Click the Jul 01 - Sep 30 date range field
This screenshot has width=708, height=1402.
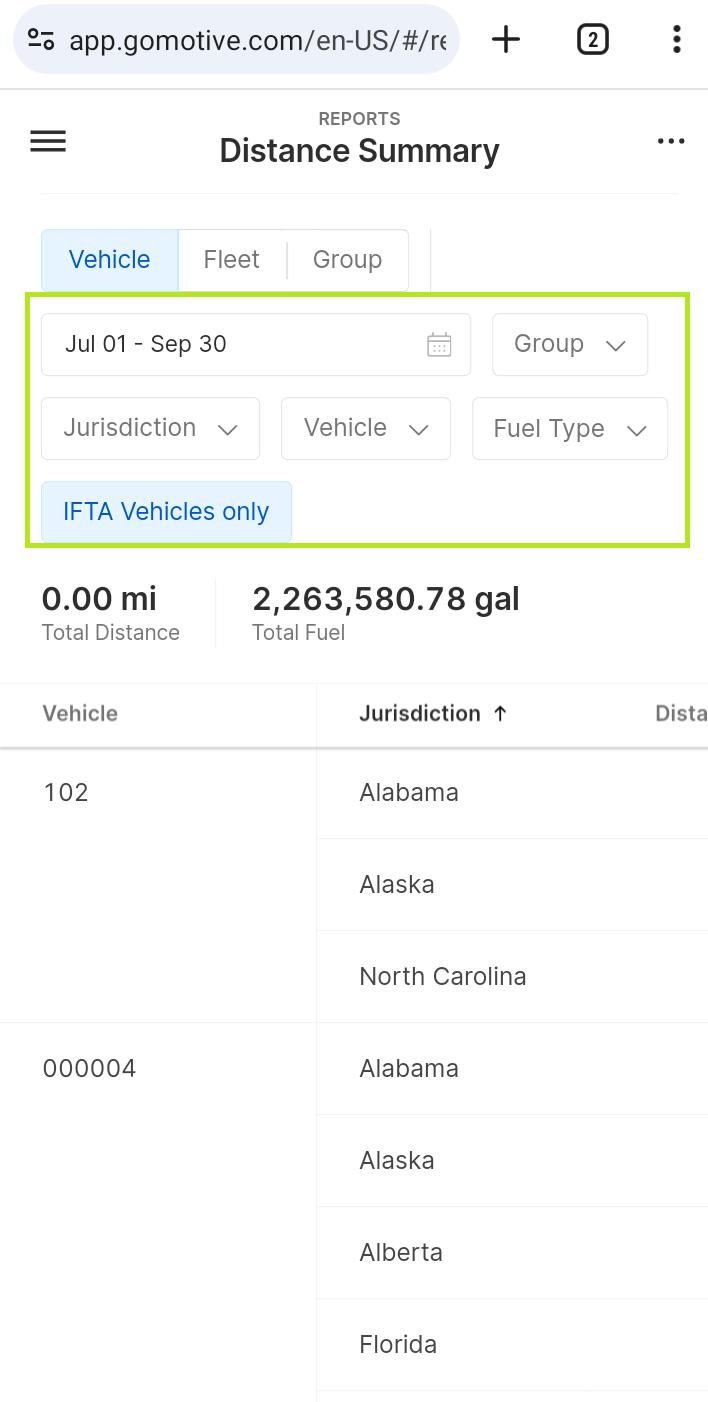(256, 344)
